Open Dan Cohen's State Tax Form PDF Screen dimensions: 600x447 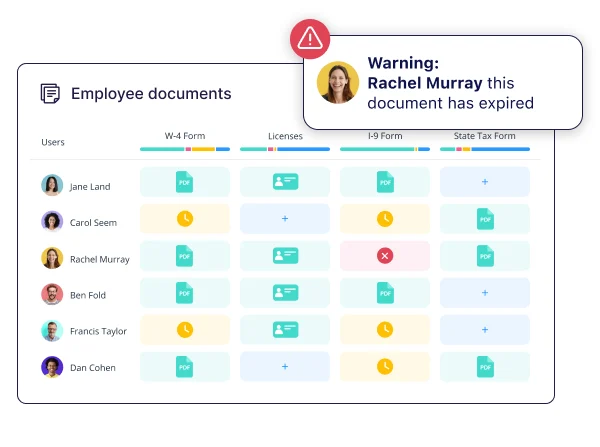(485, 367)
